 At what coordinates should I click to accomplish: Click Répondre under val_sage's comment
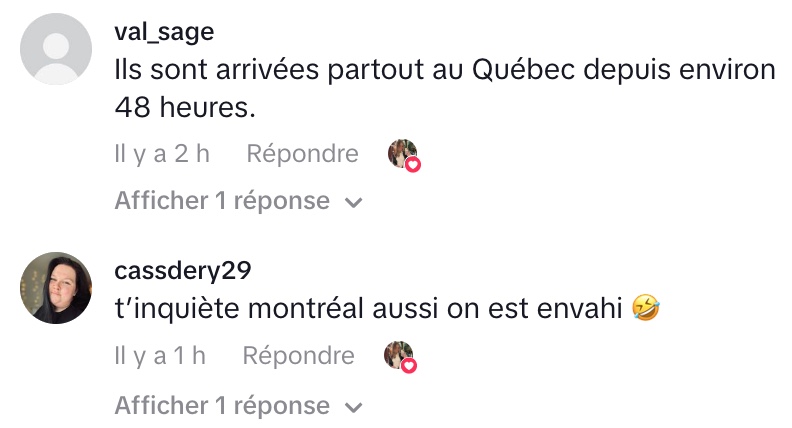click(x=302, y=154)
